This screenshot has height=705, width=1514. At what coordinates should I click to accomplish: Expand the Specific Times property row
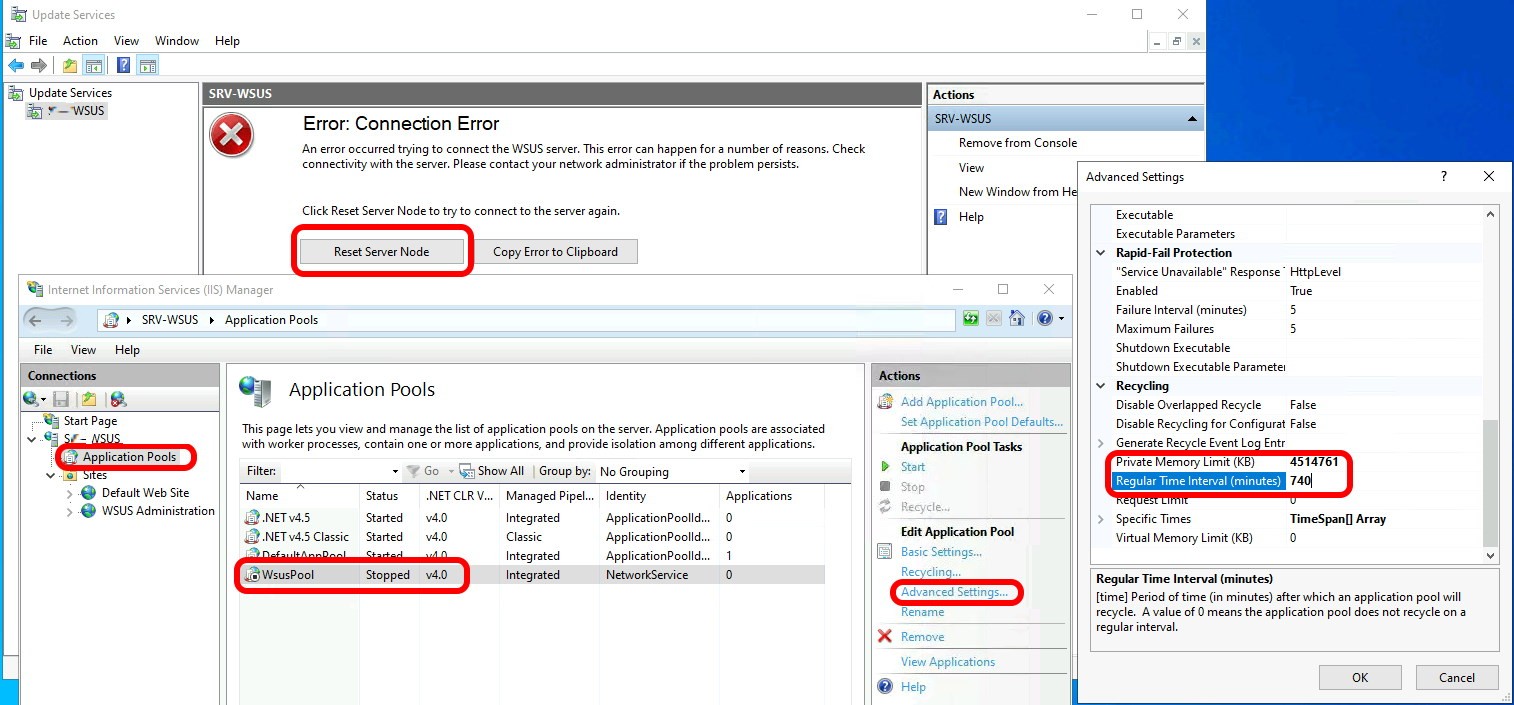[x=1102, y=519]
